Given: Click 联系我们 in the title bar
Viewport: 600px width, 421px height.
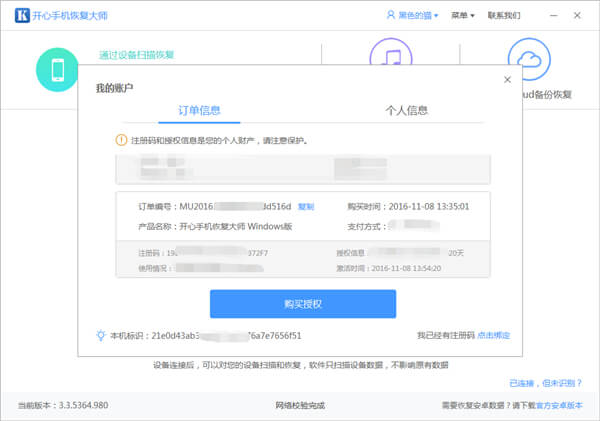Looking at the screenshot, I should tap(504, 15).
